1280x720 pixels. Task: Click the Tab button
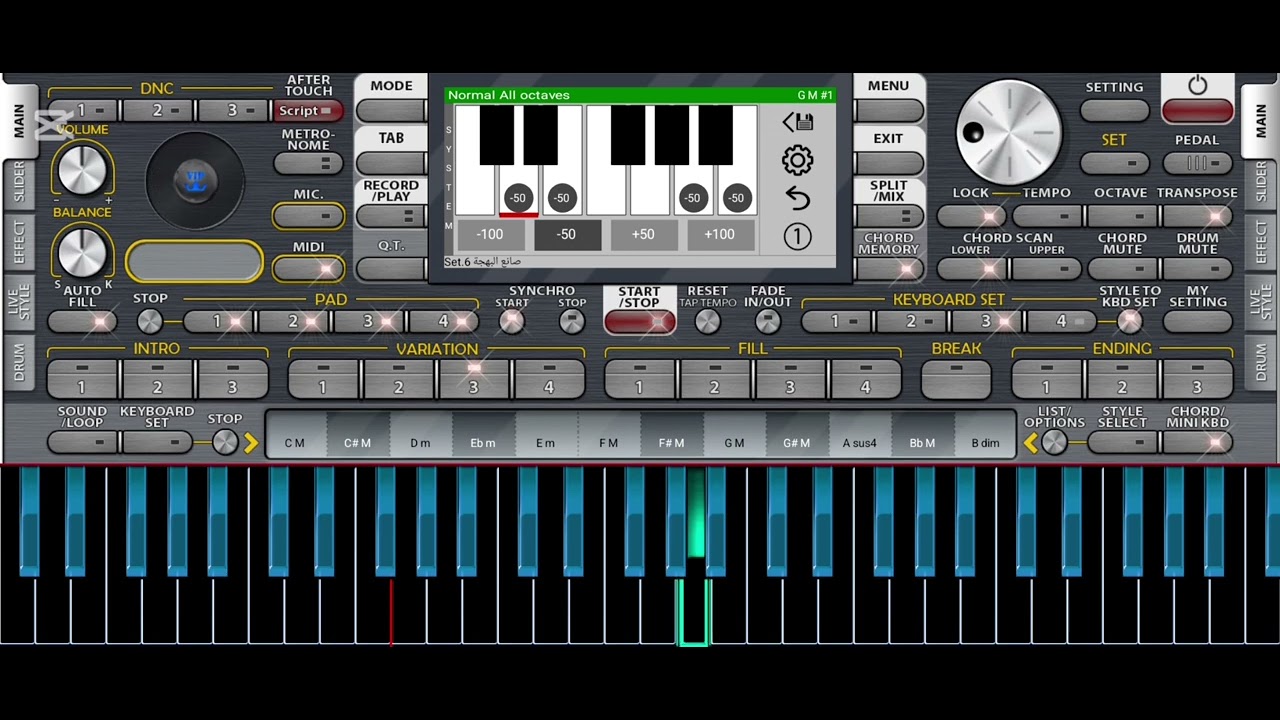(x=391, y=163)
